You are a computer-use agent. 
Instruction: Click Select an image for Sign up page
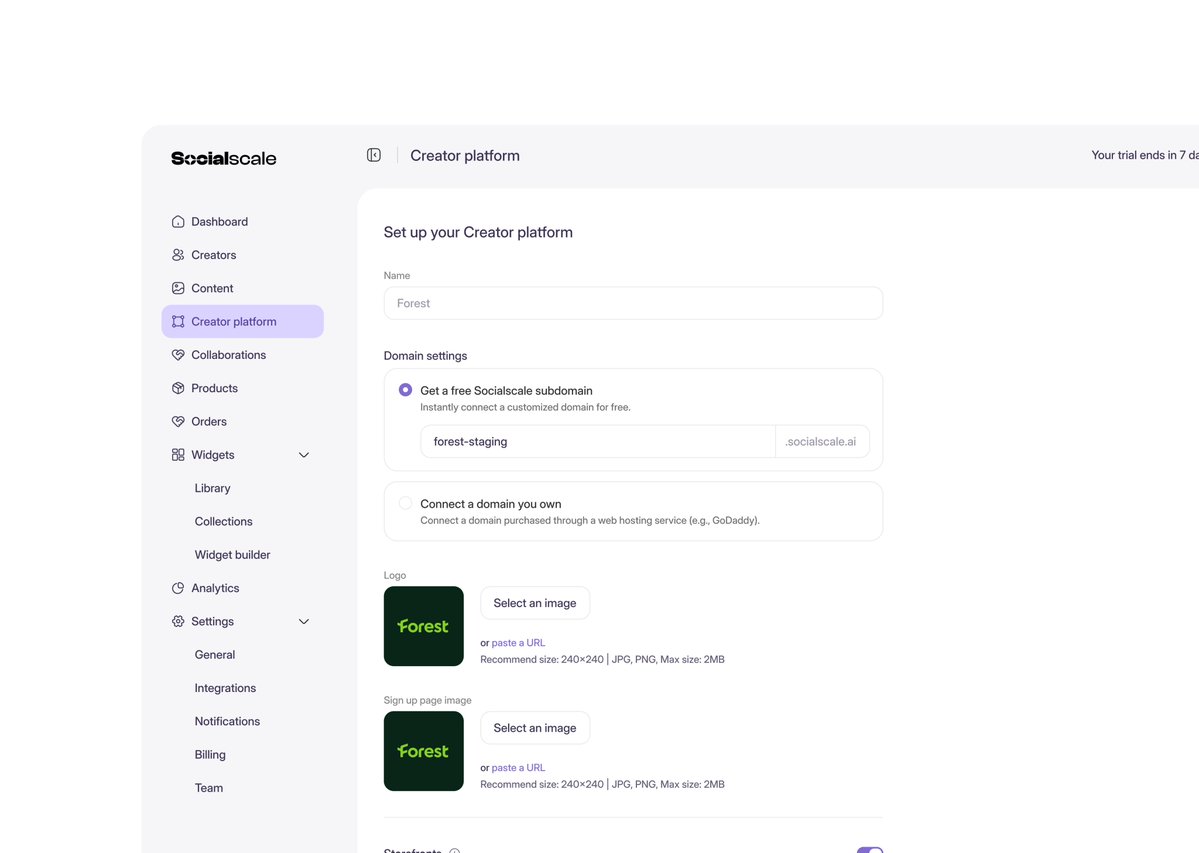click(x=535, y=728)
